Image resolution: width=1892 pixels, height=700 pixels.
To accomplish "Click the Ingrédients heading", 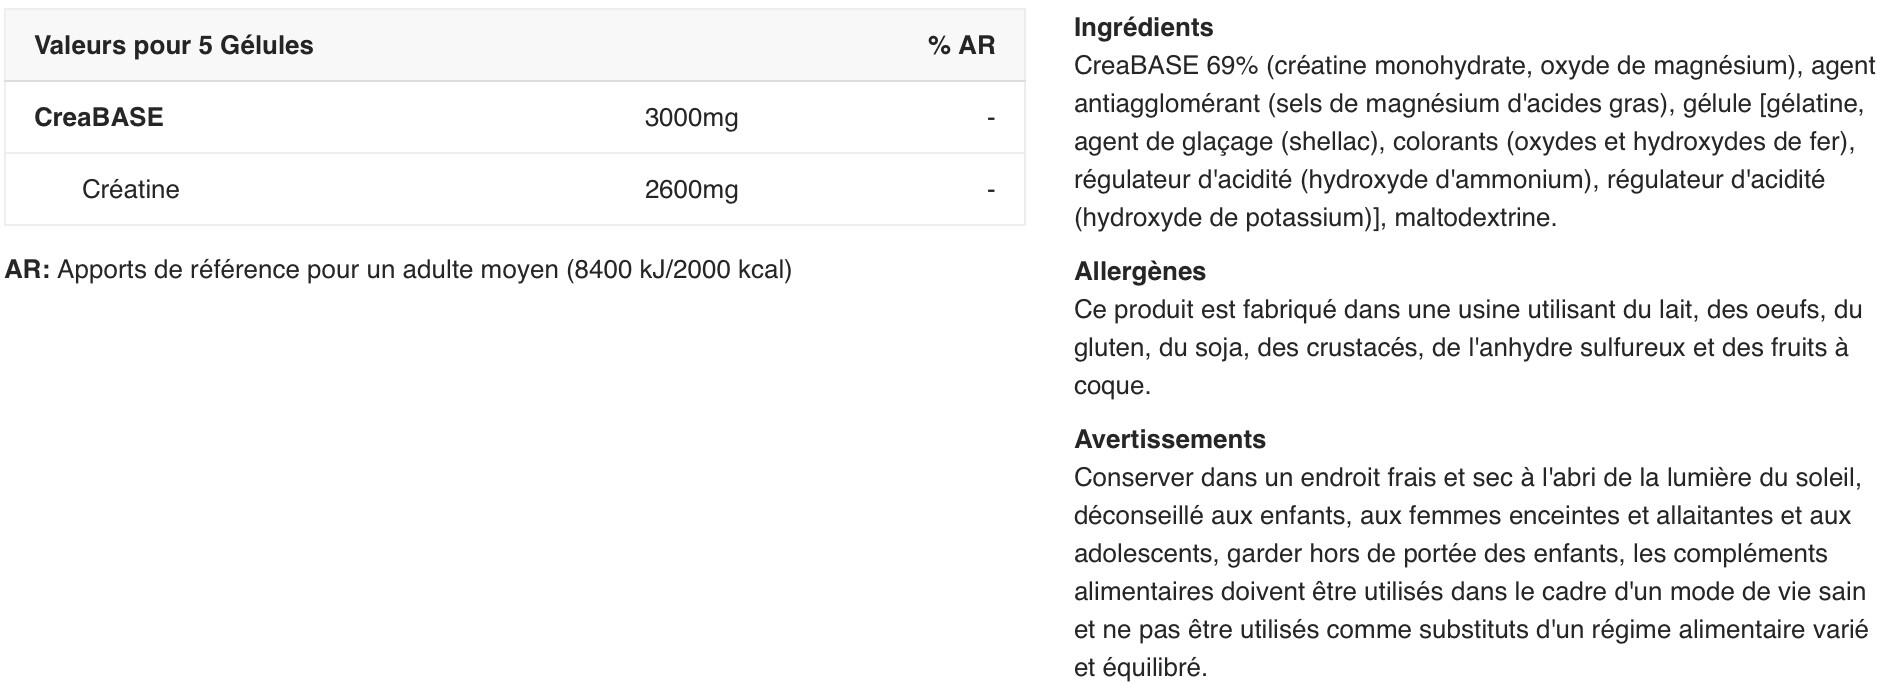I will [1143, 28].
